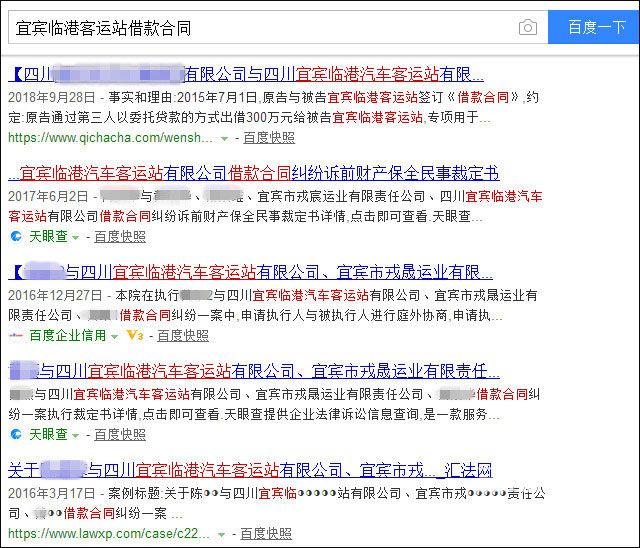Click 天眼查 logo icon under 执行裁定书详情 result

pos(16,434)
